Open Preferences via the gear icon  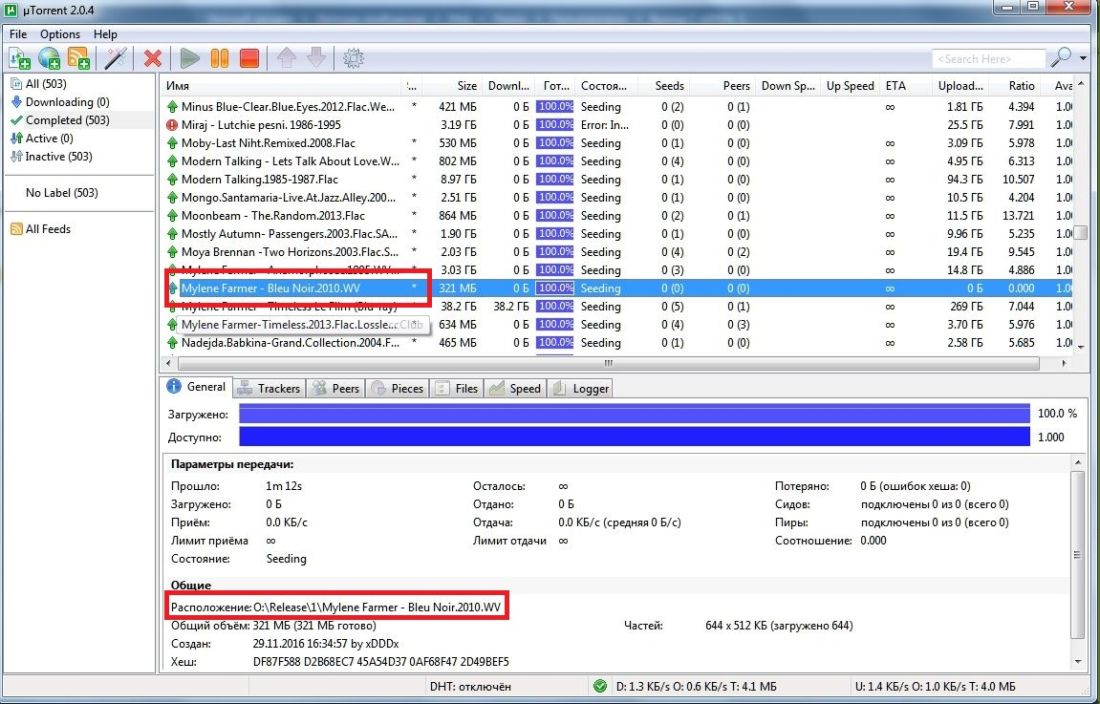pos(354,58)
